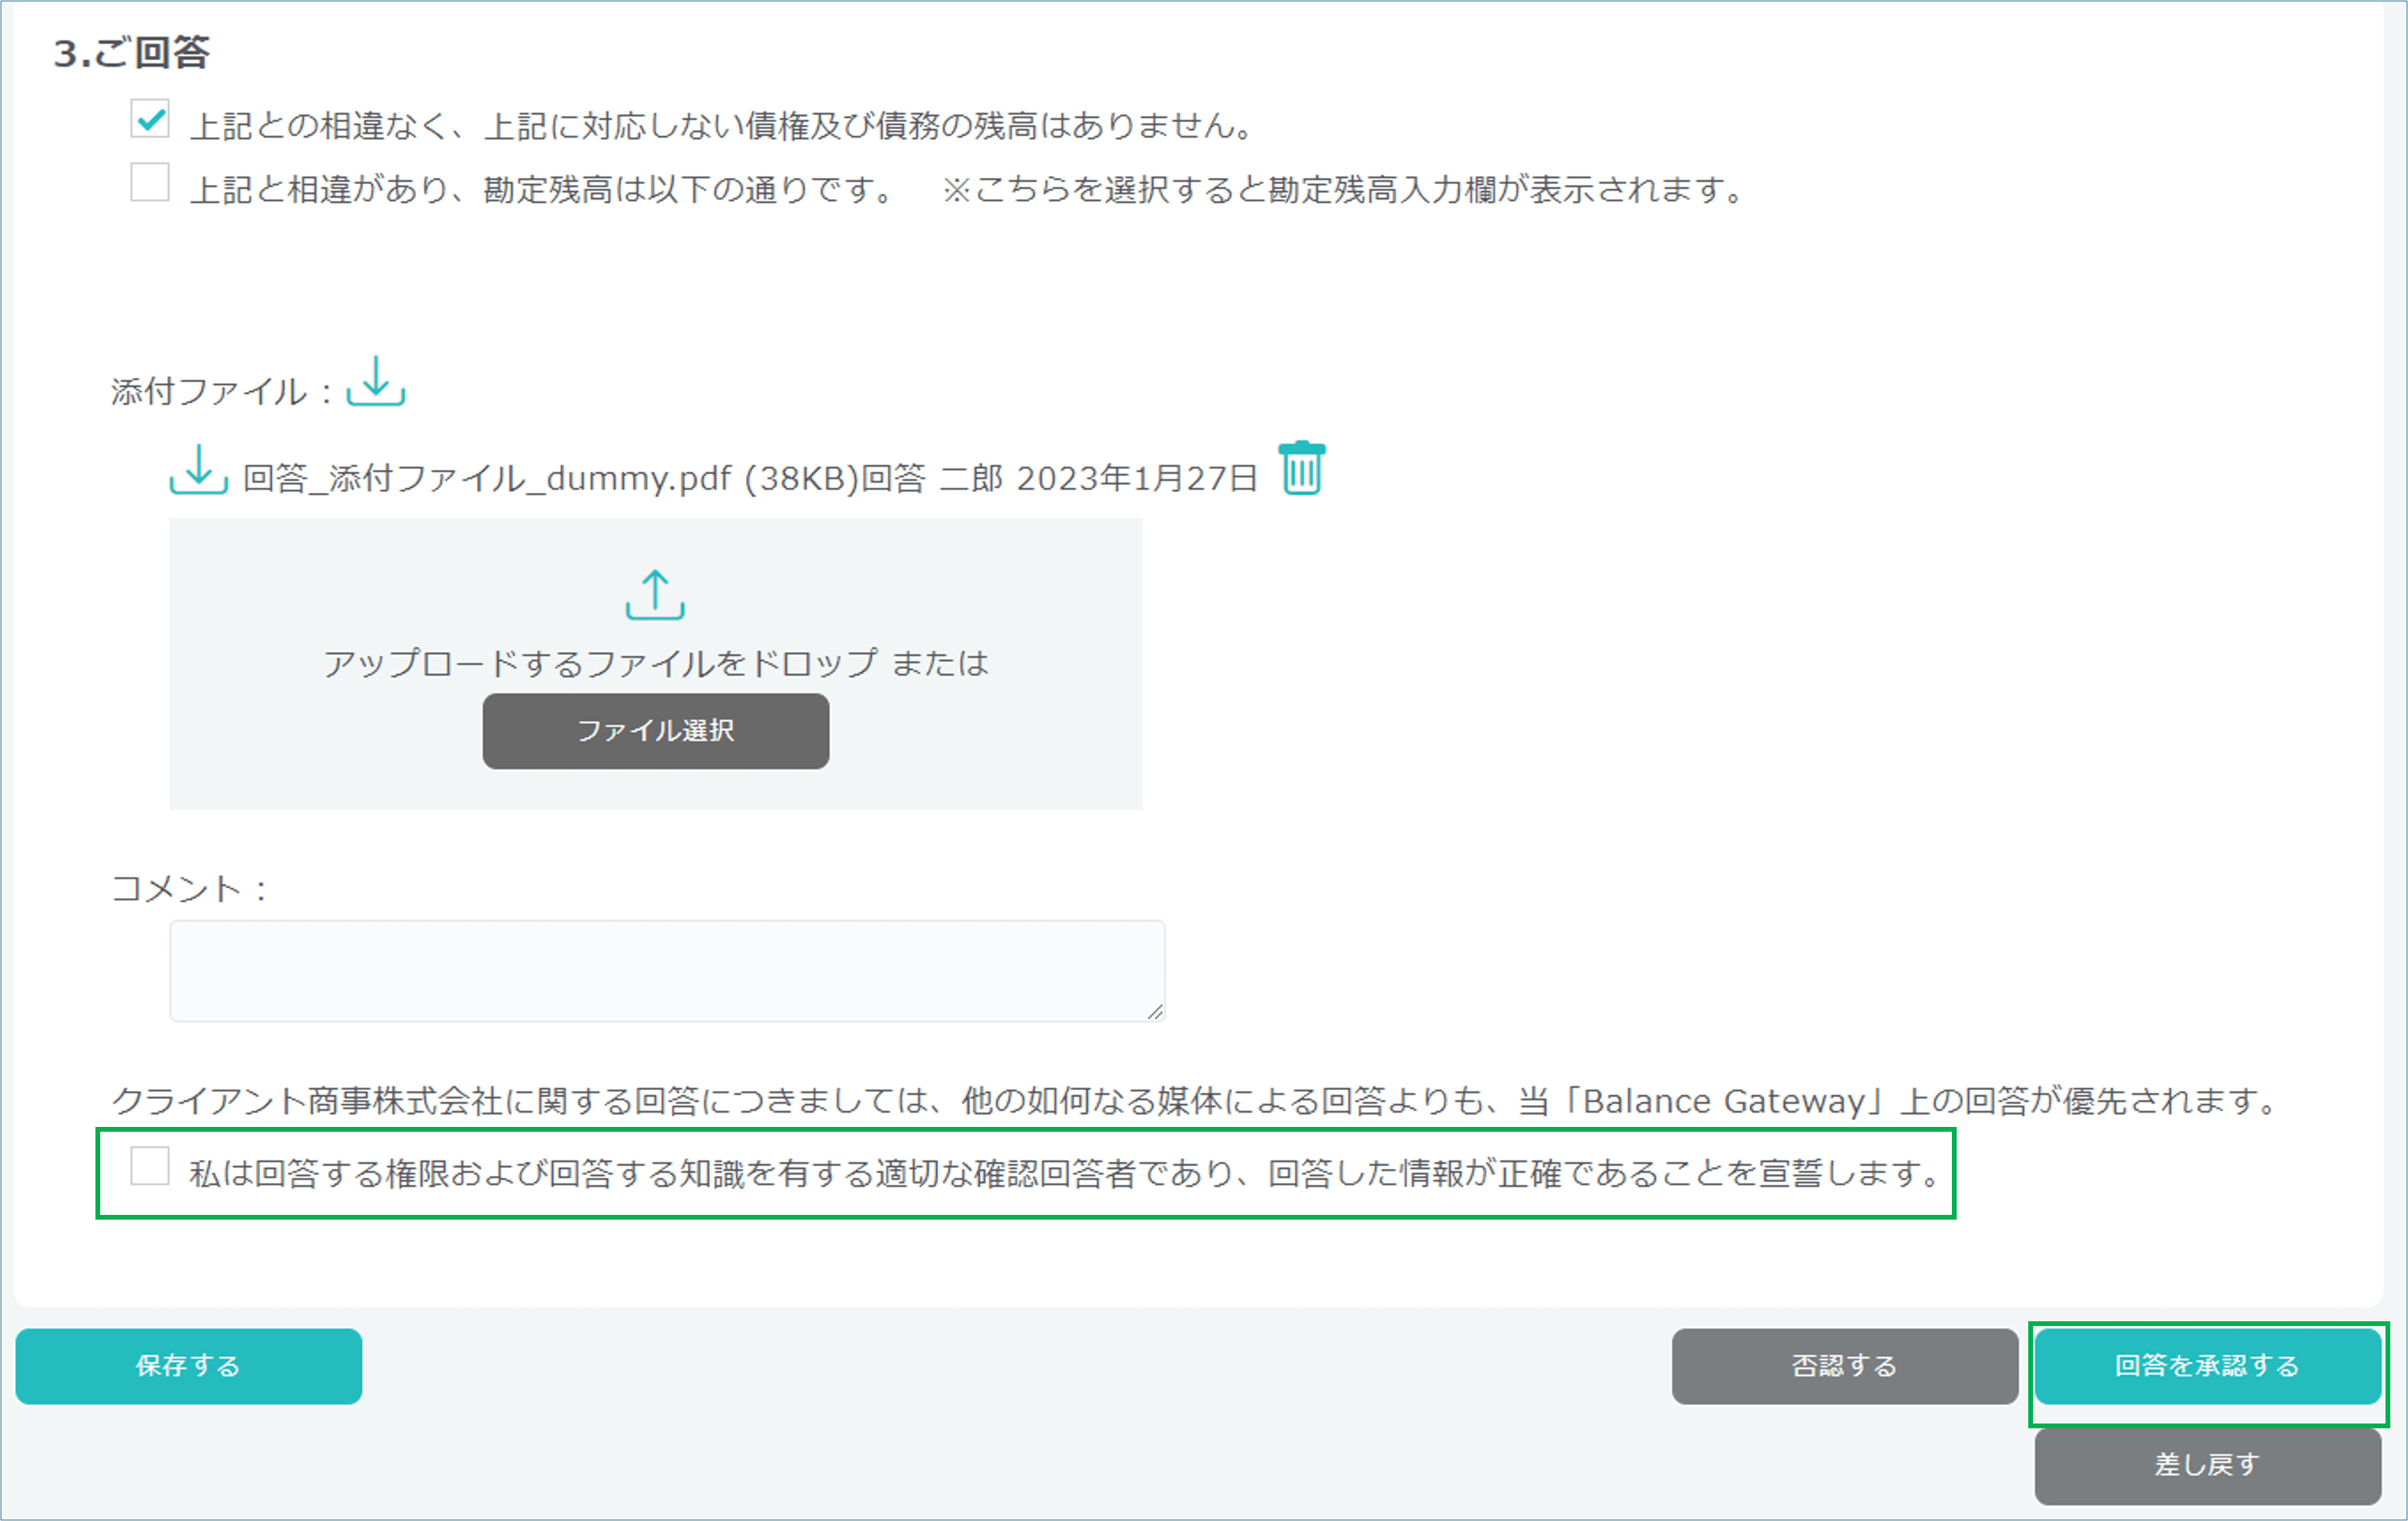Click download icon for 回答_添付ファイル_dummy.pdf
Screen dimensions: 2408x1521
coord(198,470)
